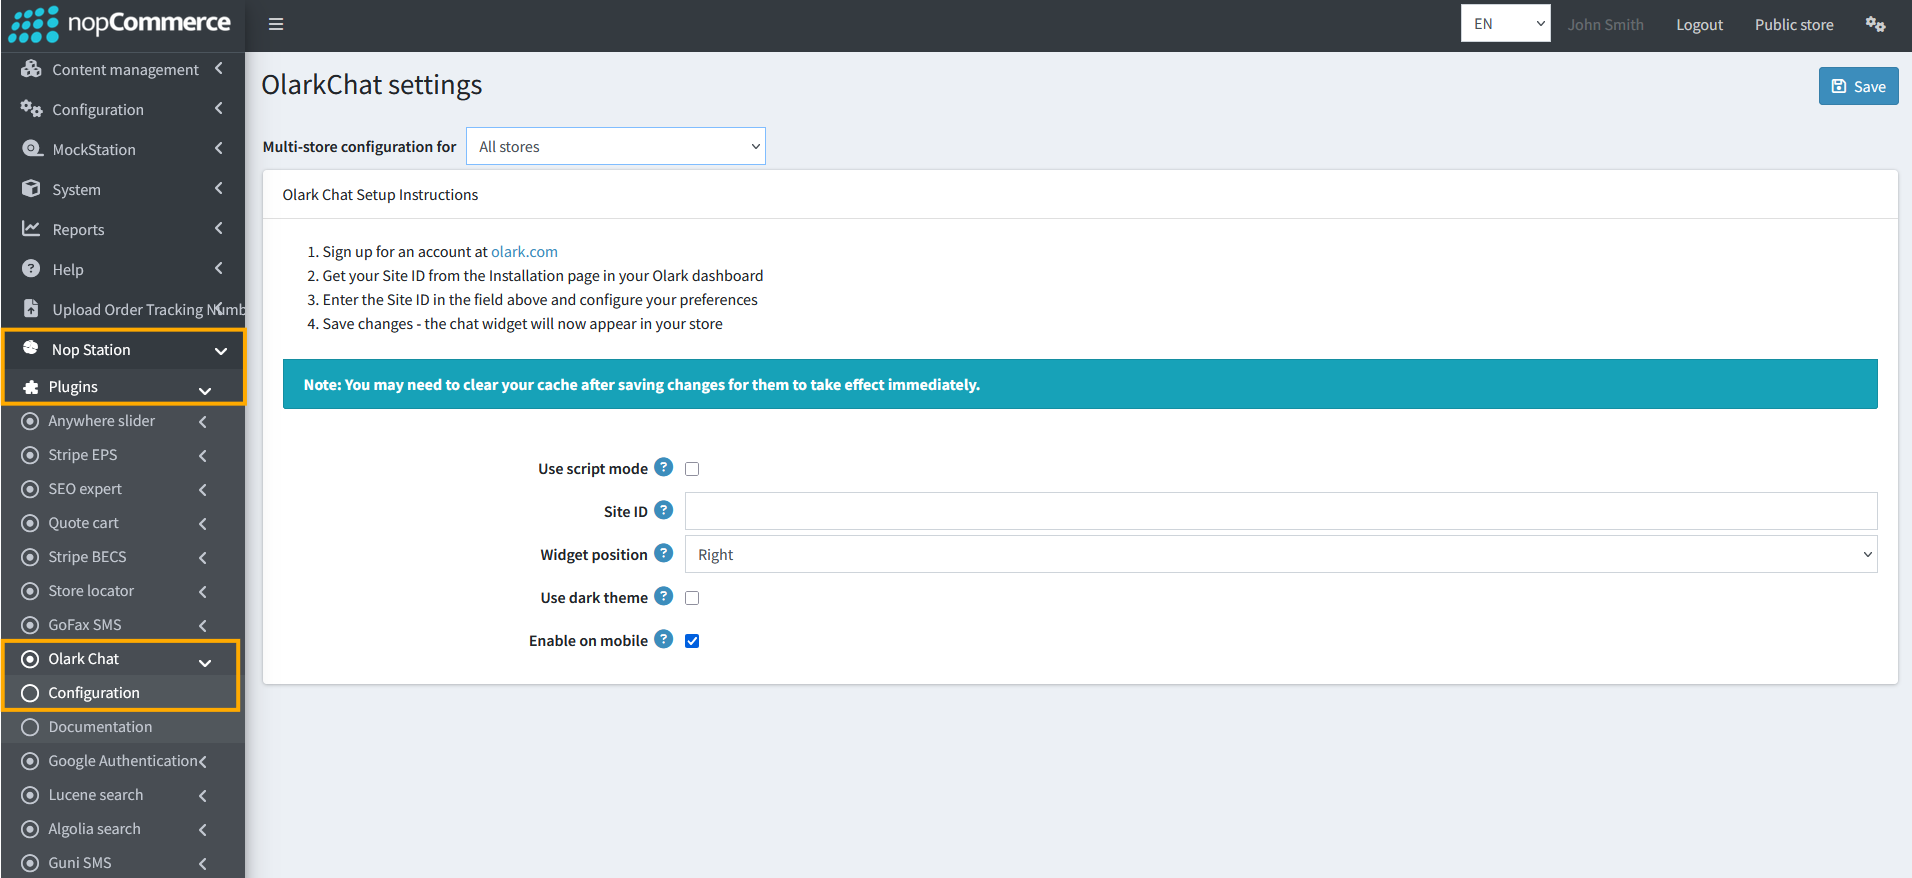Toggle the hamburger sidebar menu icon
The height and width of the screenshot is (878, 1912).
tap(276, 24)
